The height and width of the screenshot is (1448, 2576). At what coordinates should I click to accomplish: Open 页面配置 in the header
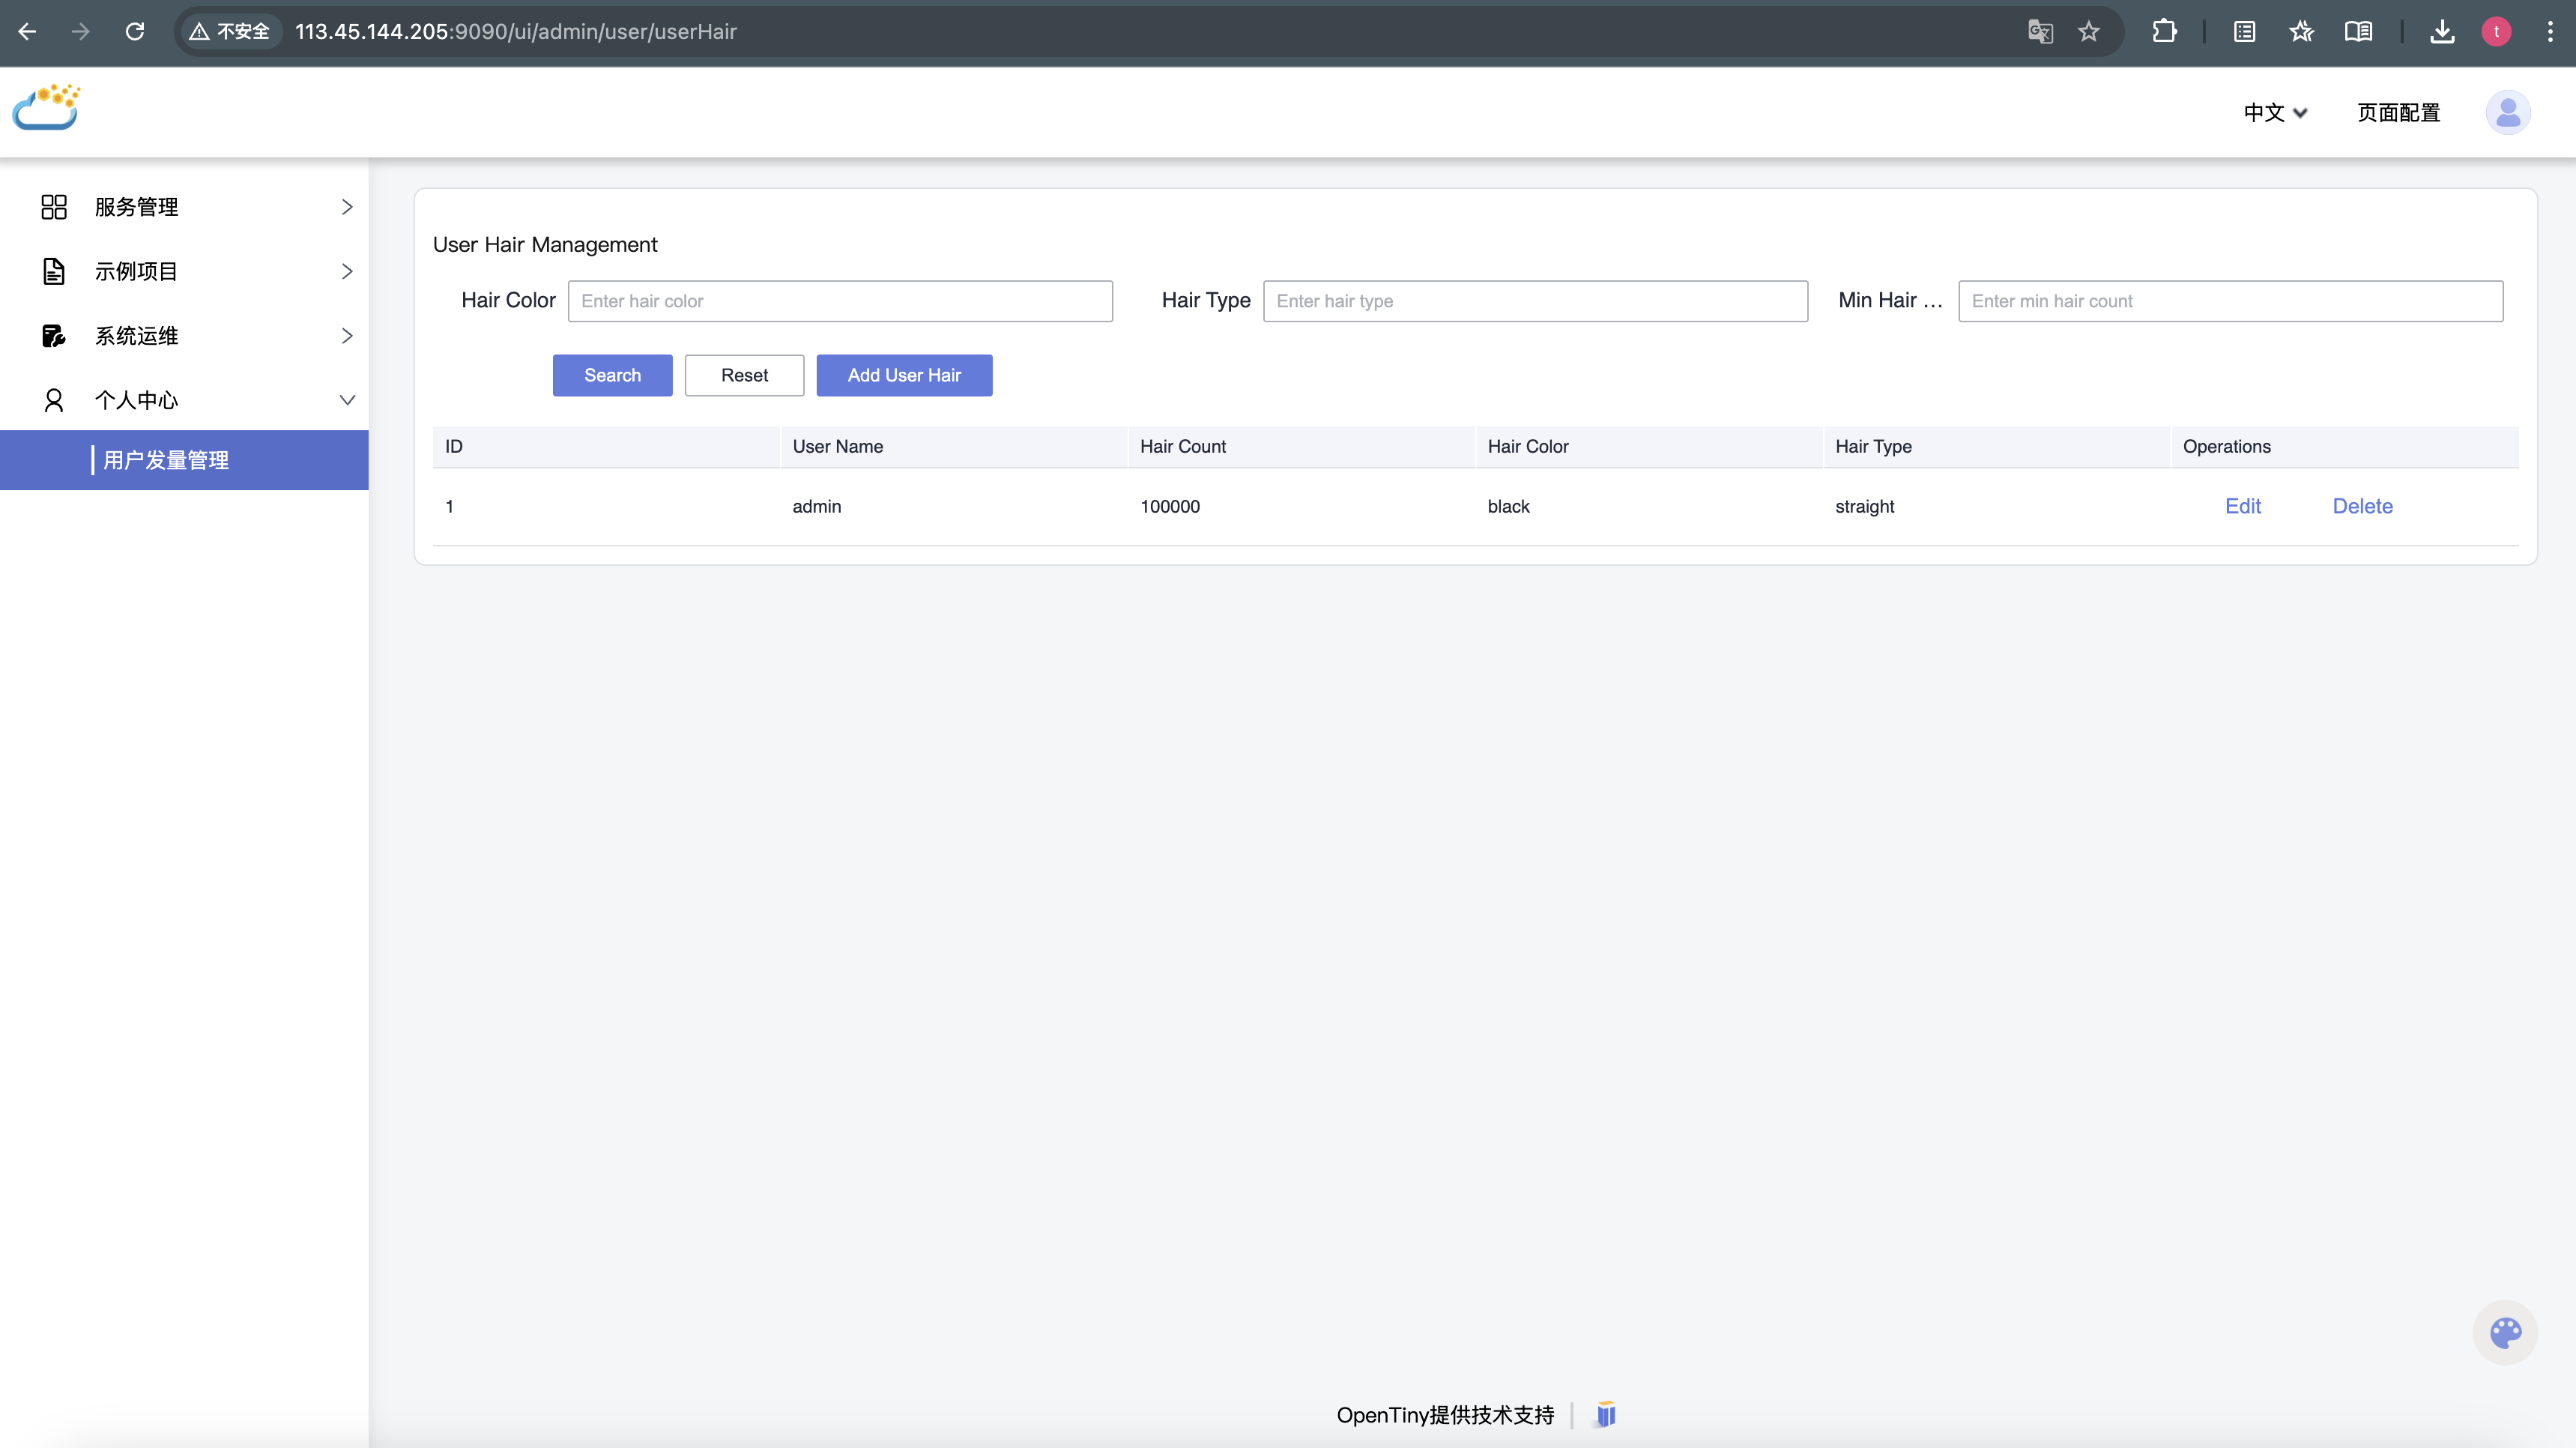(x=2398, y=113)
